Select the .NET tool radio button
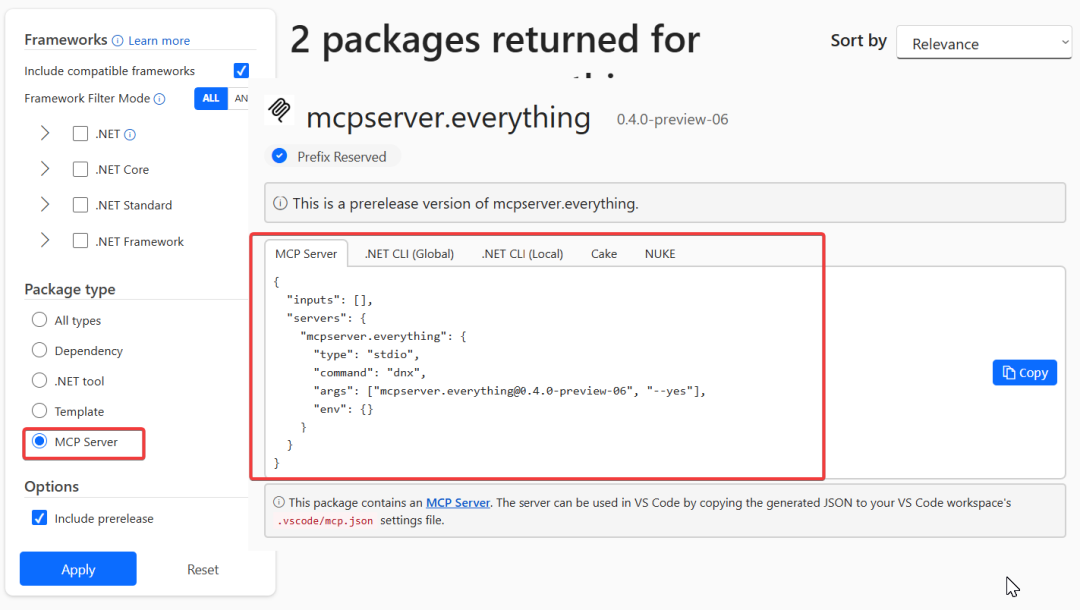 (x=39, y=381)
